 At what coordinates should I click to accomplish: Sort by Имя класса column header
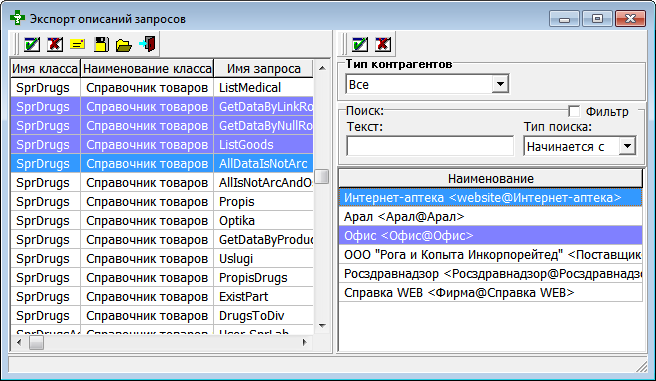45,69
